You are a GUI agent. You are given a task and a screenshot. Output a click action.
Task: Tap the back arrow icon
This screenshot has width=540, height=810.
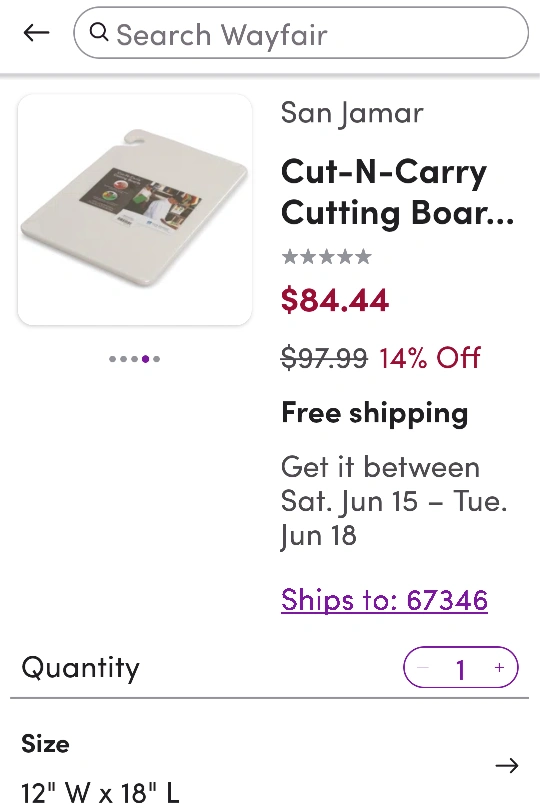pyautogui.click(x=36, y=33)
